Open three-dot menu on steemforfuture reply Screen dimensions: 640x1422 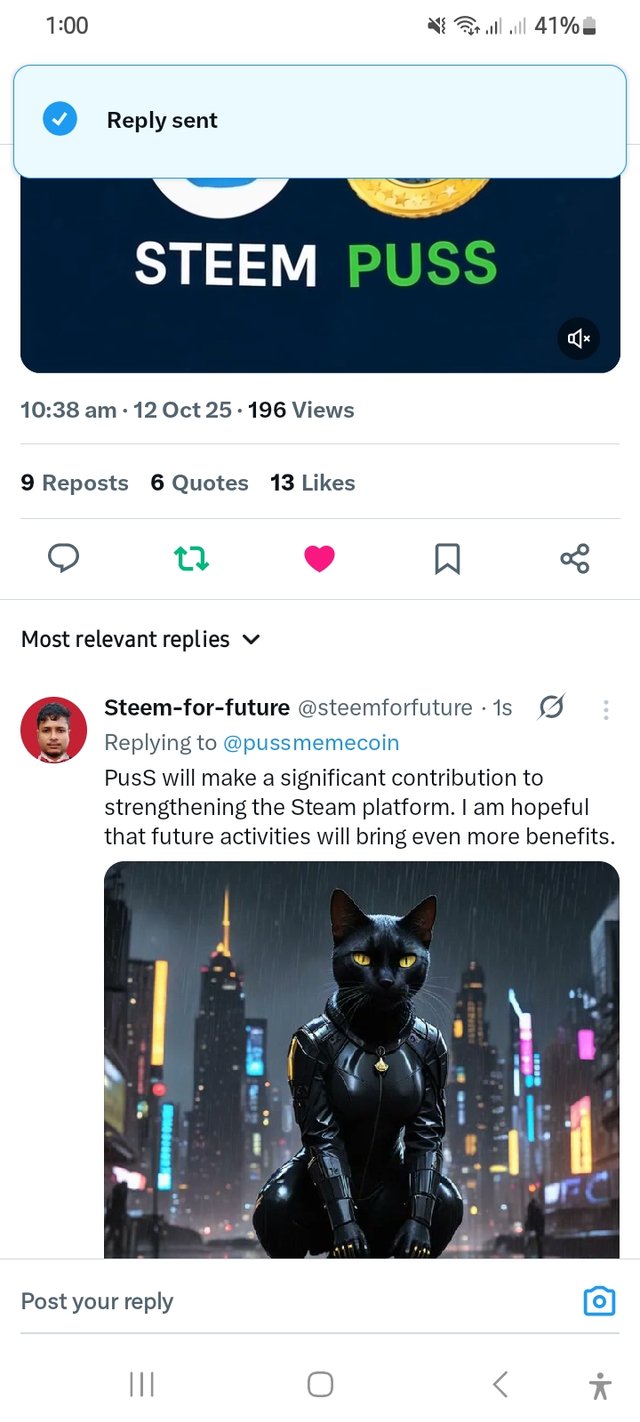[606, 709]
